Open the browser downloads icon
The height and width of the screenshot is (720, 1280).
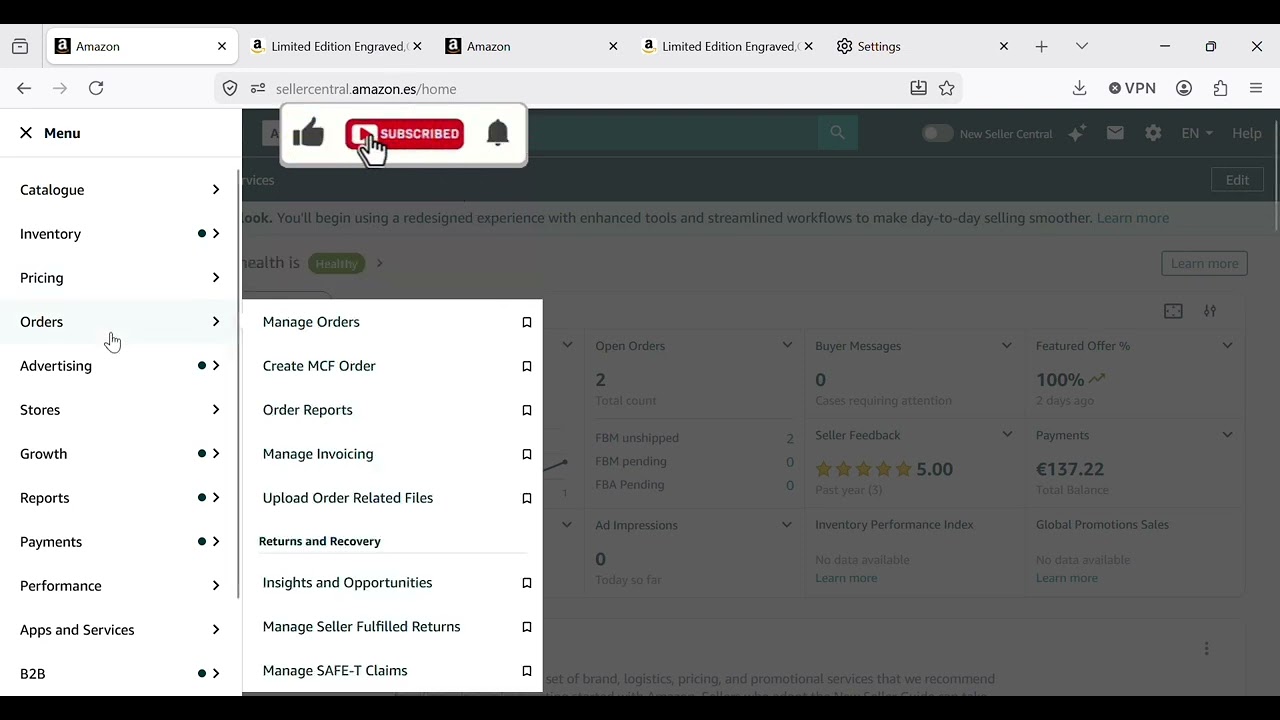[1079, 88]
